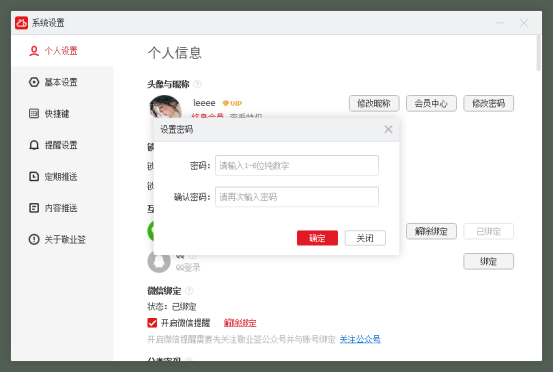
Task: Close the 系统设置 window
Action: click(x=524, y=23)
